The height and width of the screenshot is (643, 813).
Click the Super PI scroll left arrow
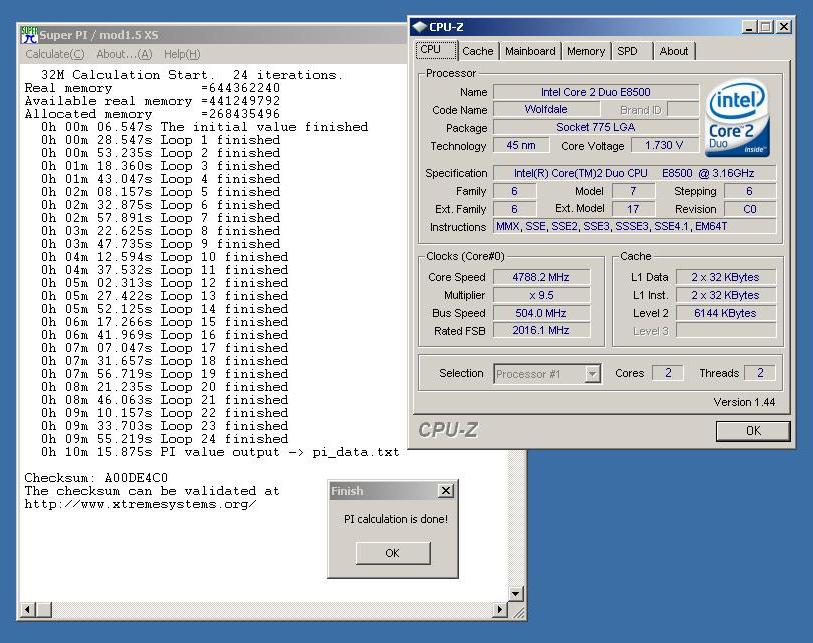27,610
